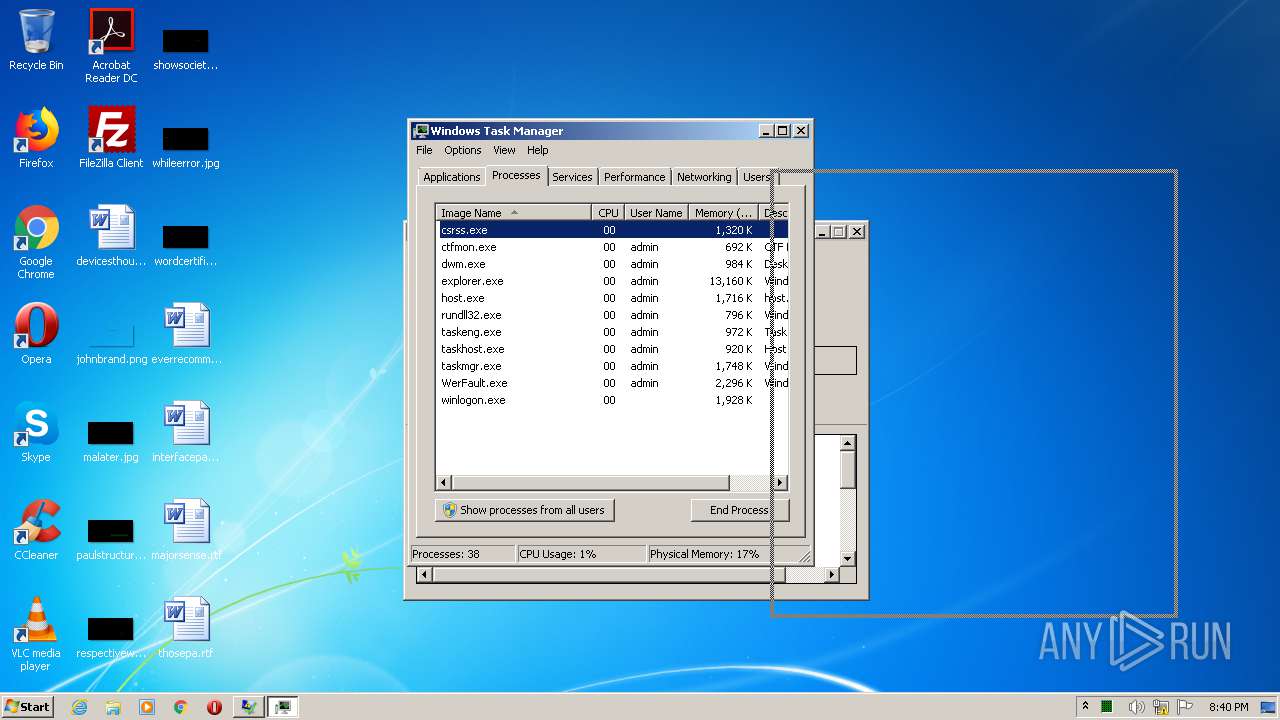This screenshot has width=1280, height=720.
Task: Switch to the Users tab
Action: click(756, 177)
